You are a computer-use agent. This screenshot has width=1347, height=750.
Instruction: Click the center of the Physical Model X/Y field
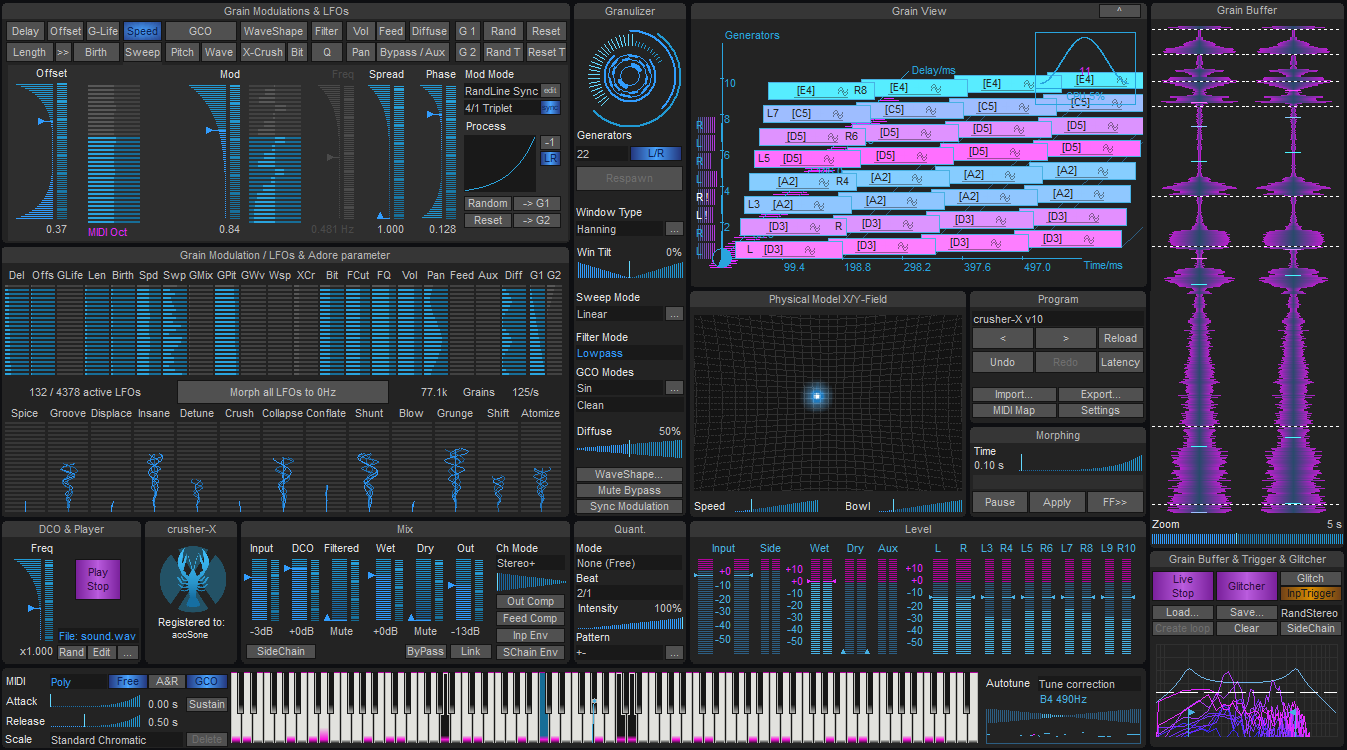pyautogui.click(x=817, y=397)
